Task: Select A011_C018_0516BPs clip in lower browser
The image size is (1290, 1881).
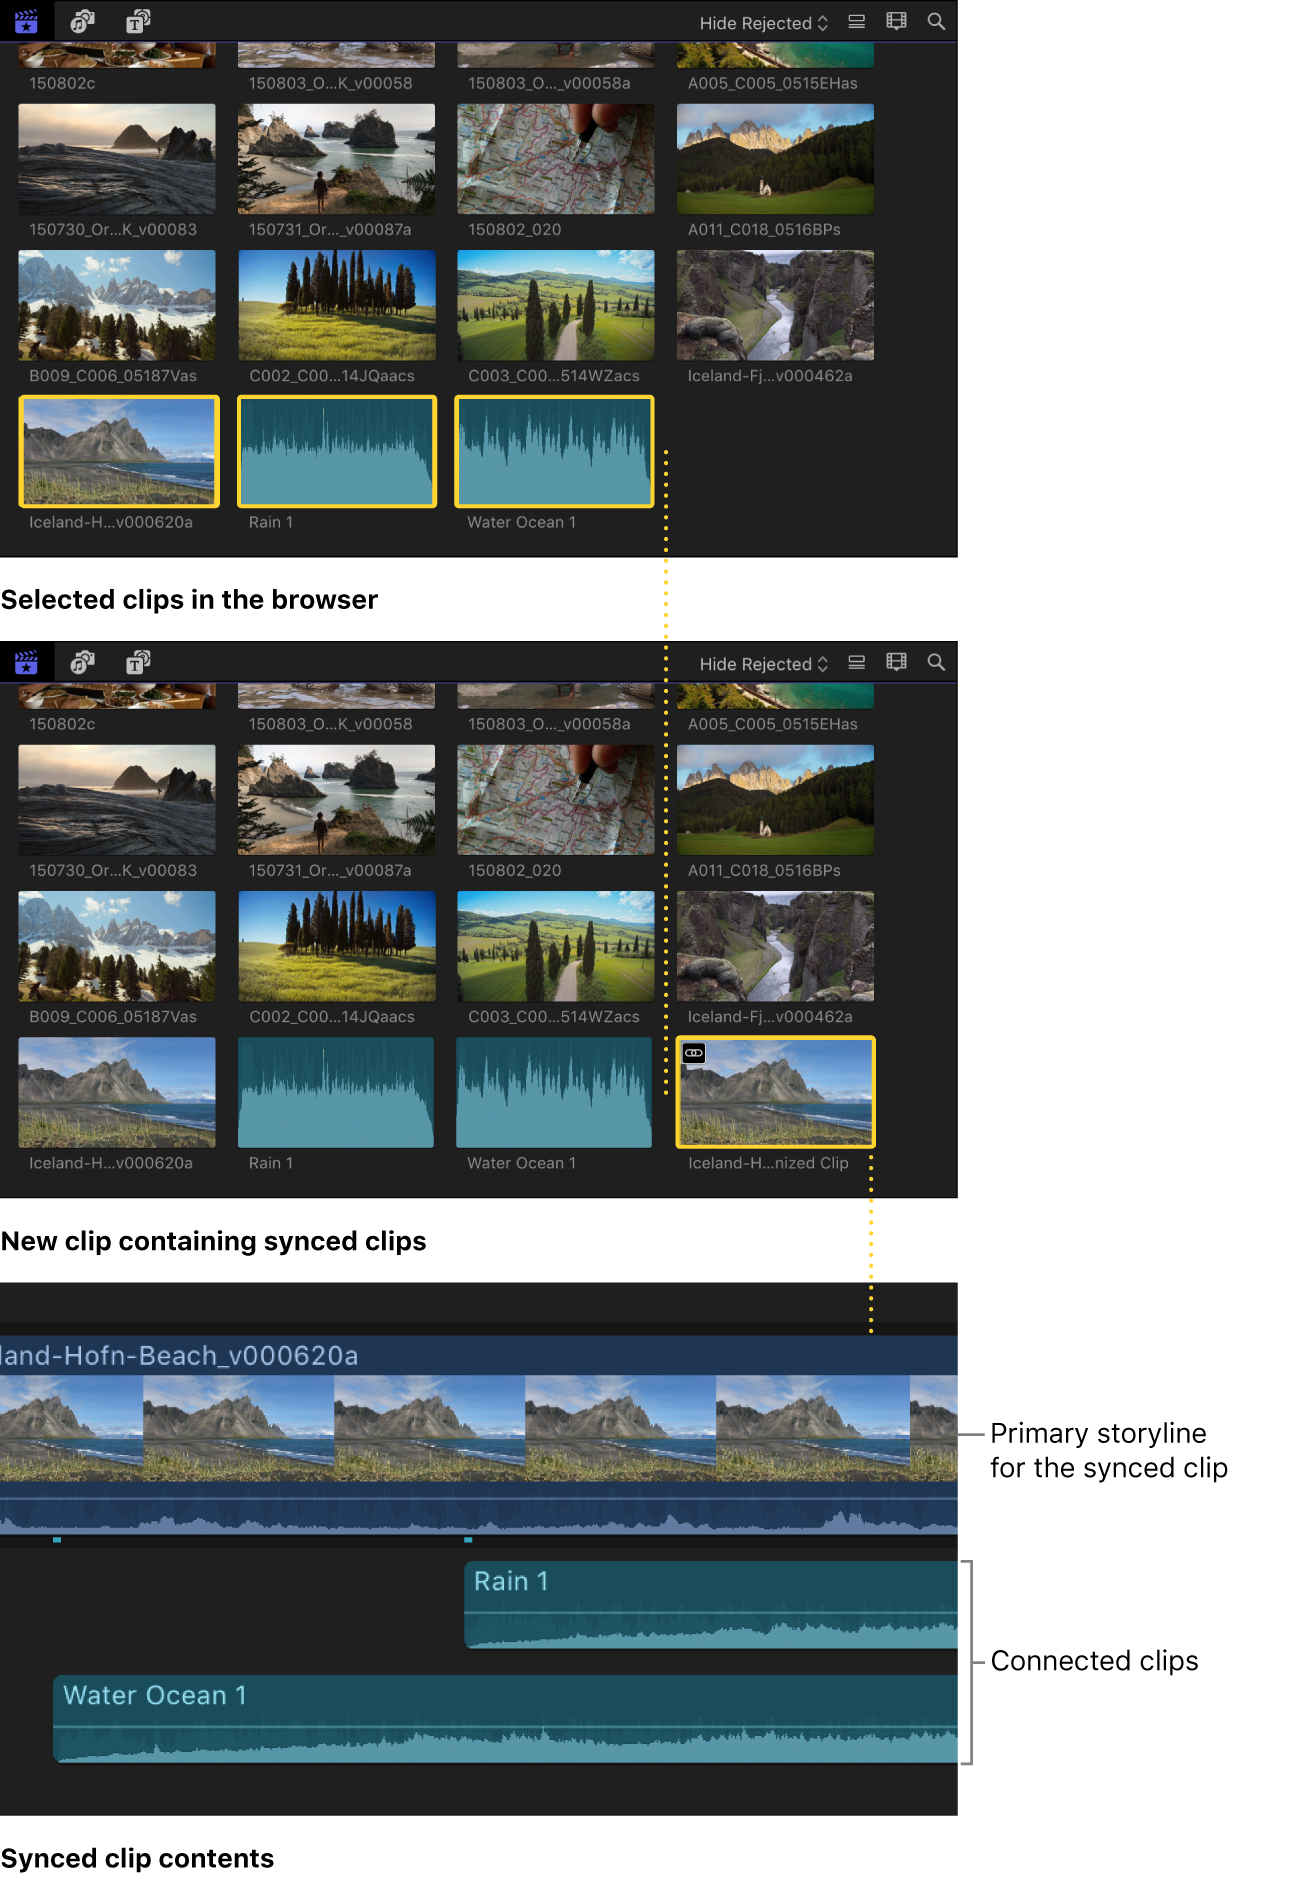Action: click(775, 800)
